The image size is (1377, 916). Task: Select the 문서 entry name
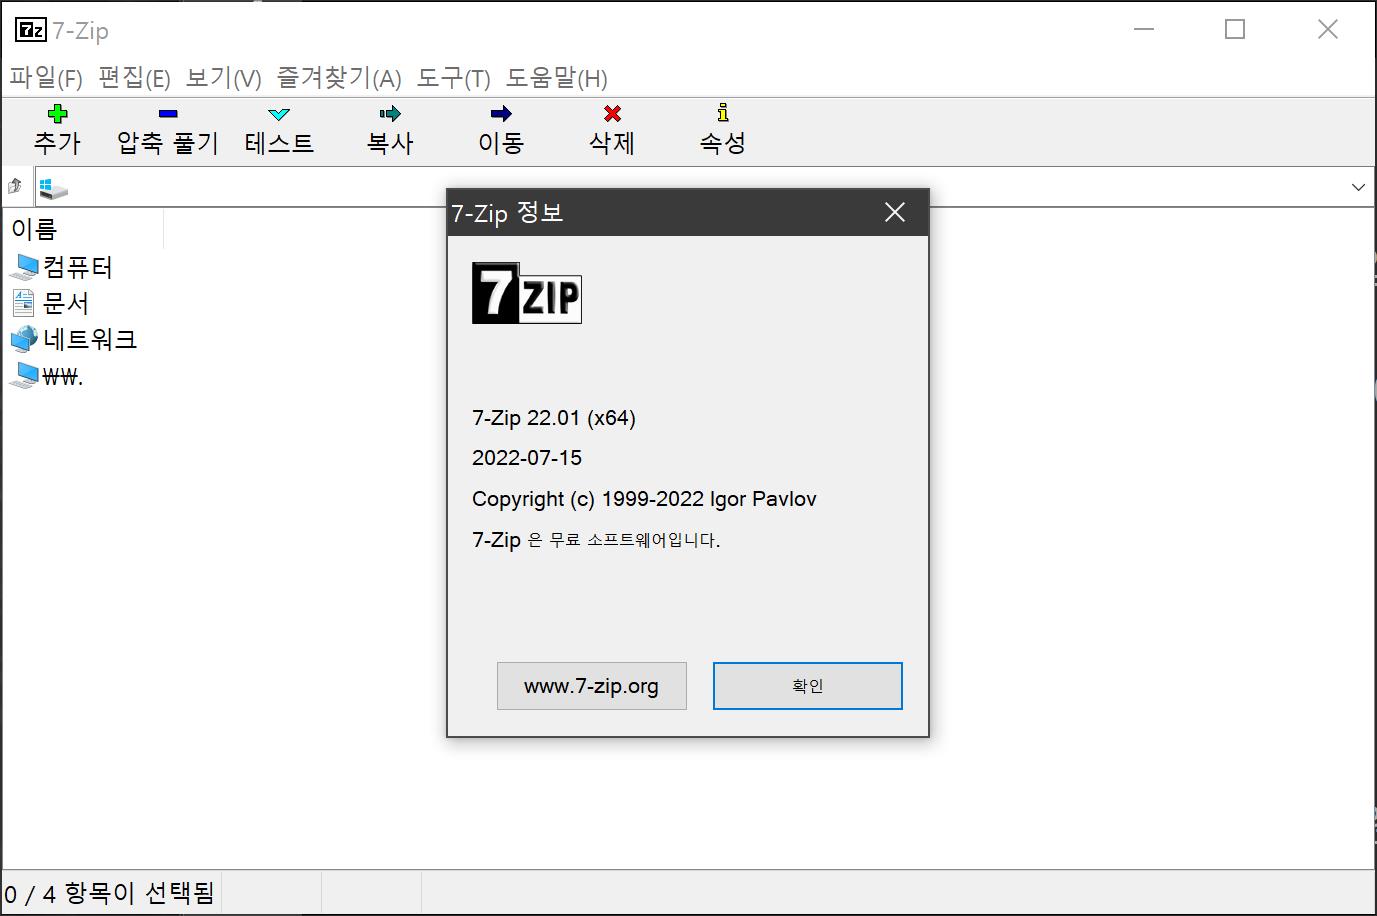click(x=66, y=303)
